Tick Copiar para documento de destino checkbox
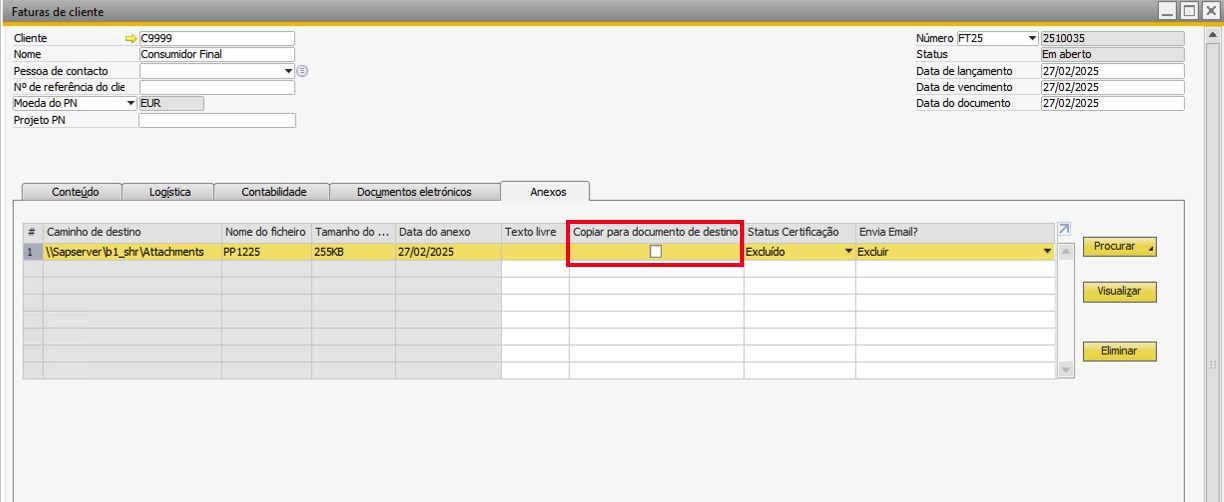The width and height of the screenshot is (1224, 502). click(656, 252)
